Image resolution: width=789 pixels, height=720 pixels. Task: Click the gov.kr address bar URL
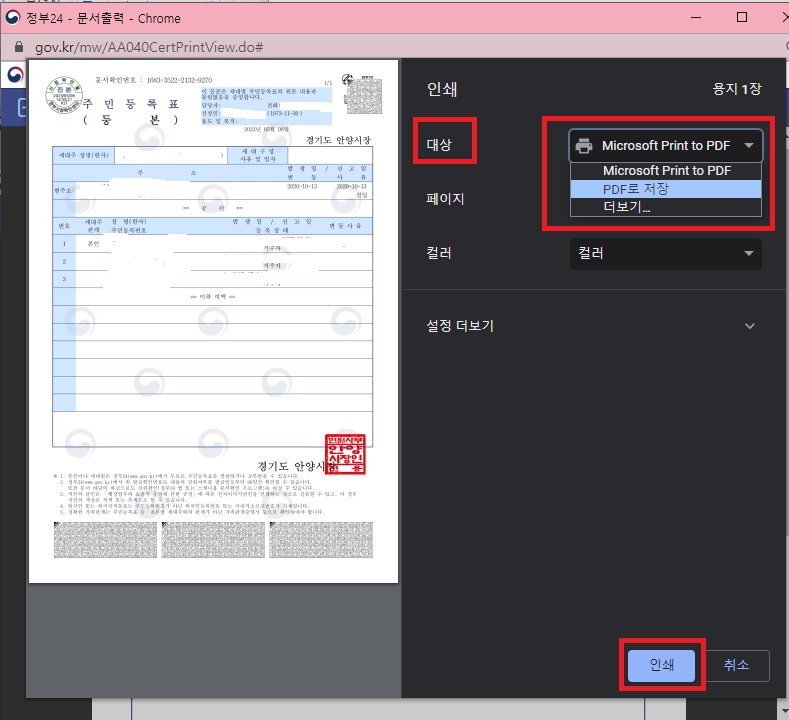point(149,47)
